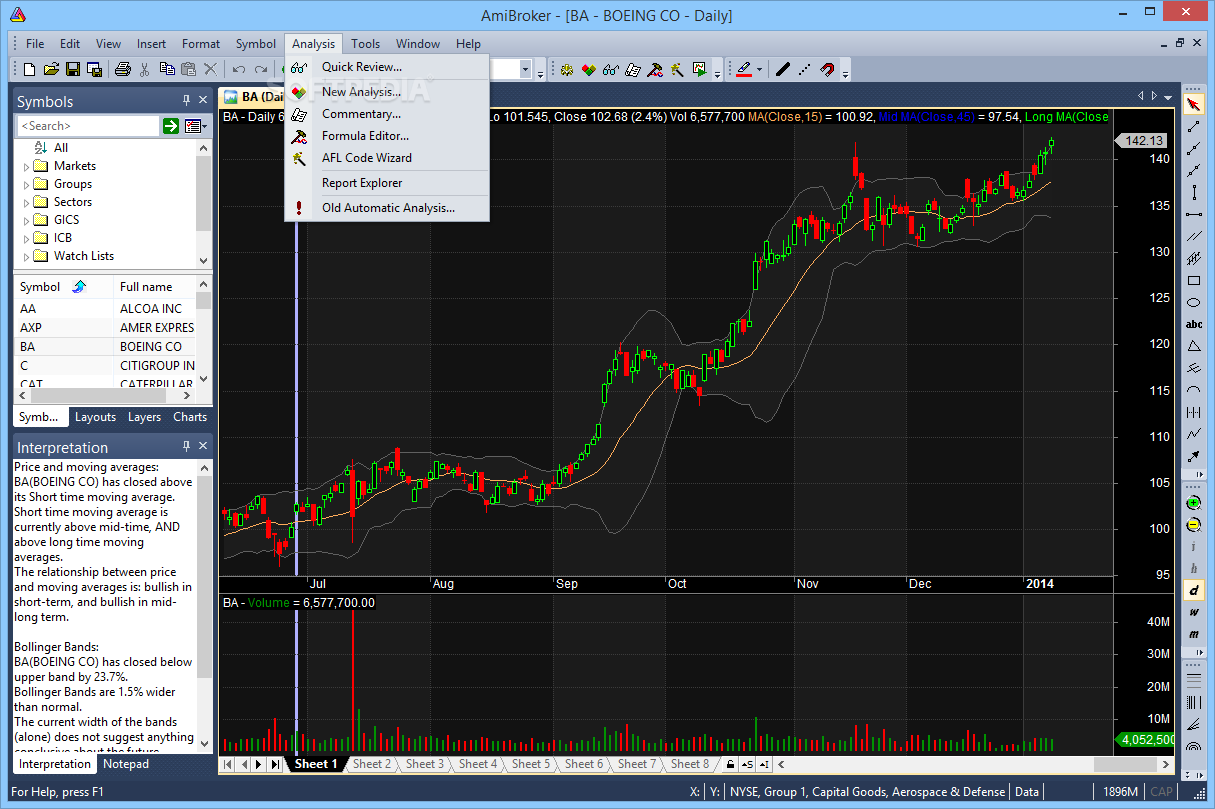Image resolution: width=1215 pixels, height=809 pixels.
Task: Click the dotted line style icon
Action: [805, 69]
